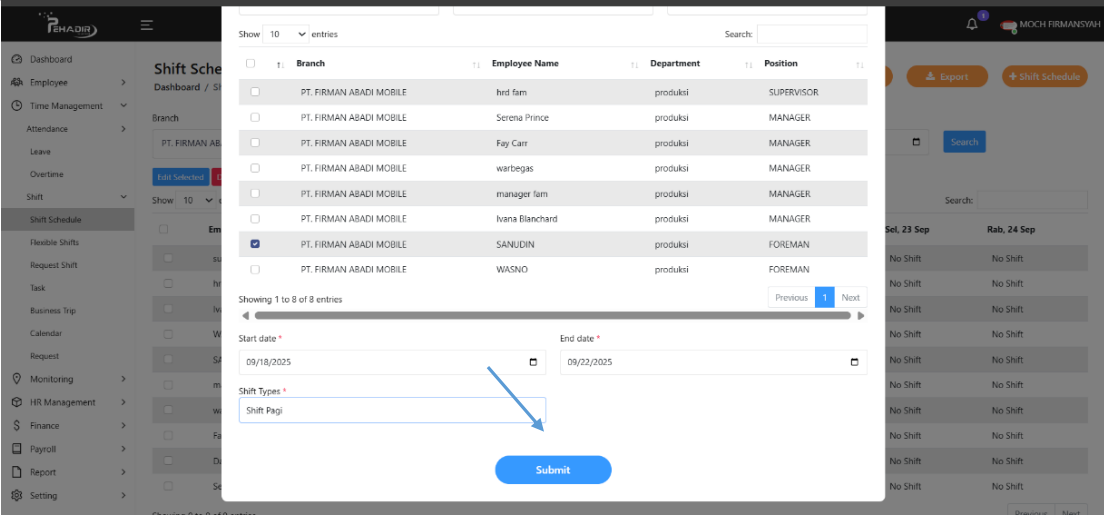The height and width of the screenshot is (515, 1104).
Task: Click the Next pagination button
Action: 850,297
